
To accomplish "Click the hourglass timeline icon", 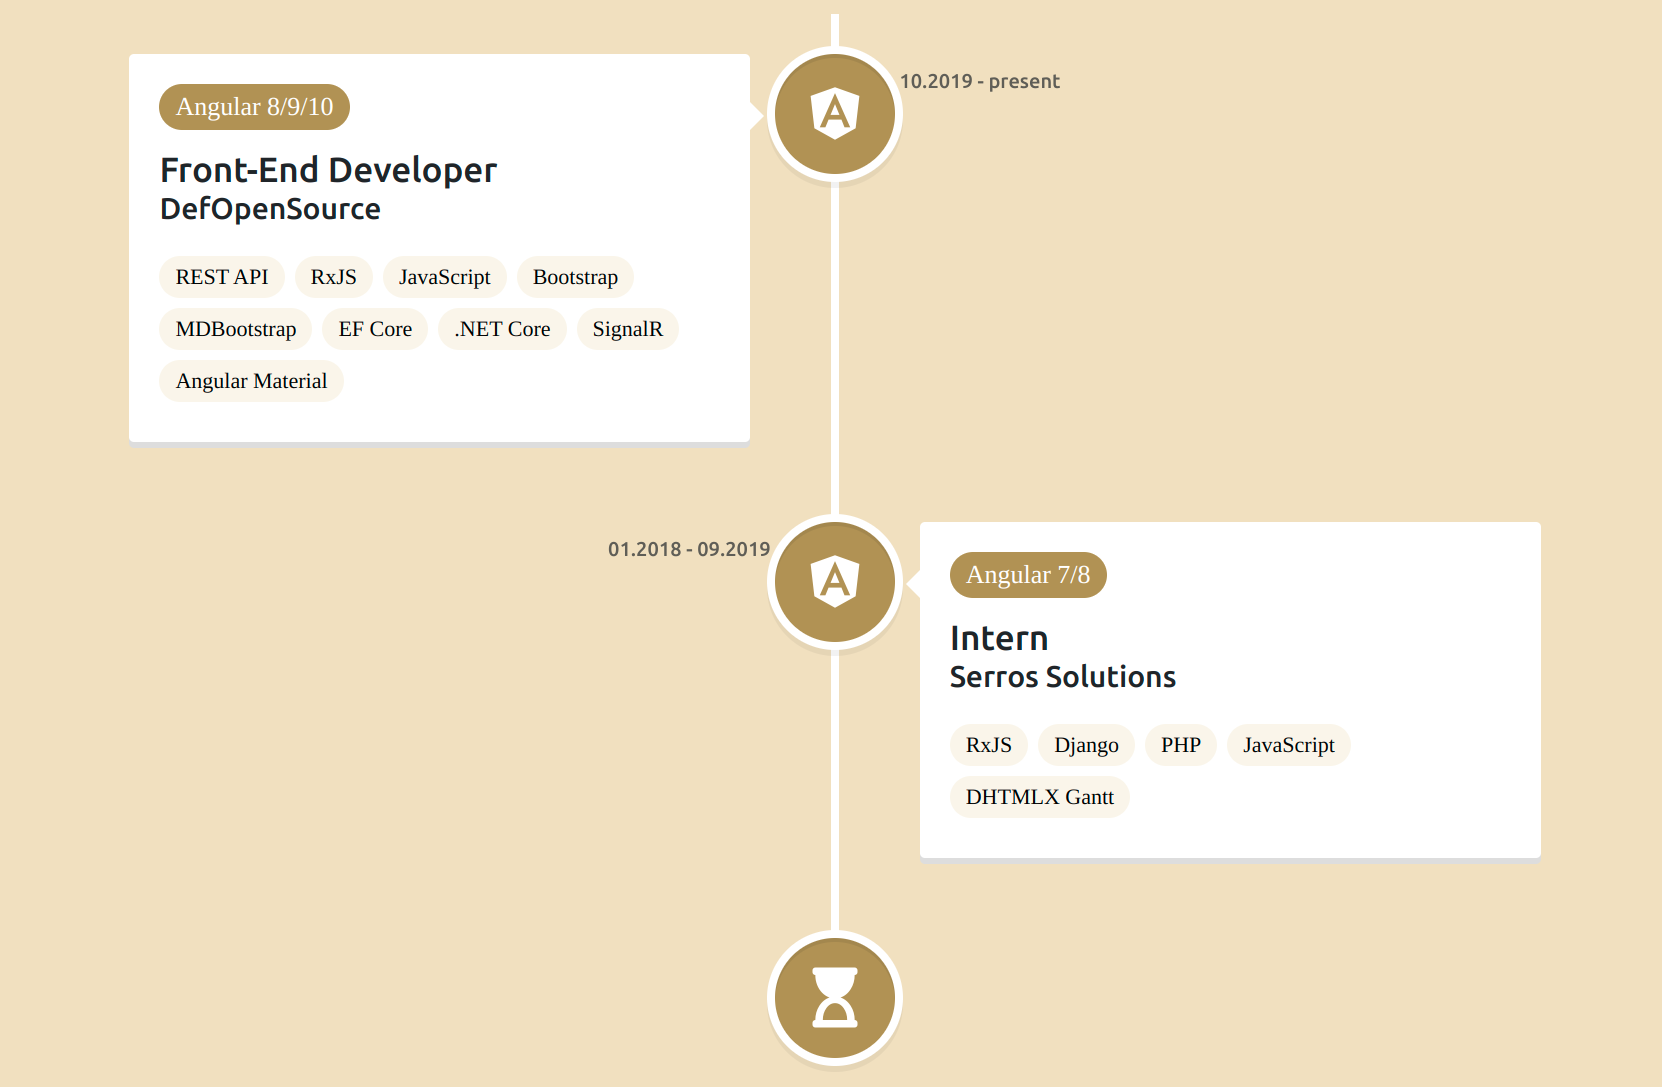I will click(x=835, y=998).
